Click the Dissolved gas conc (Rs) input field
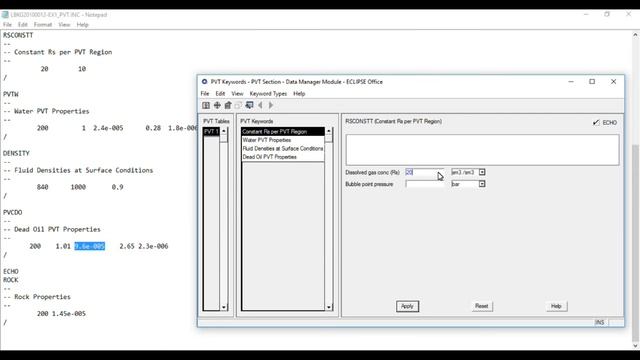 (x=424, y=172)
